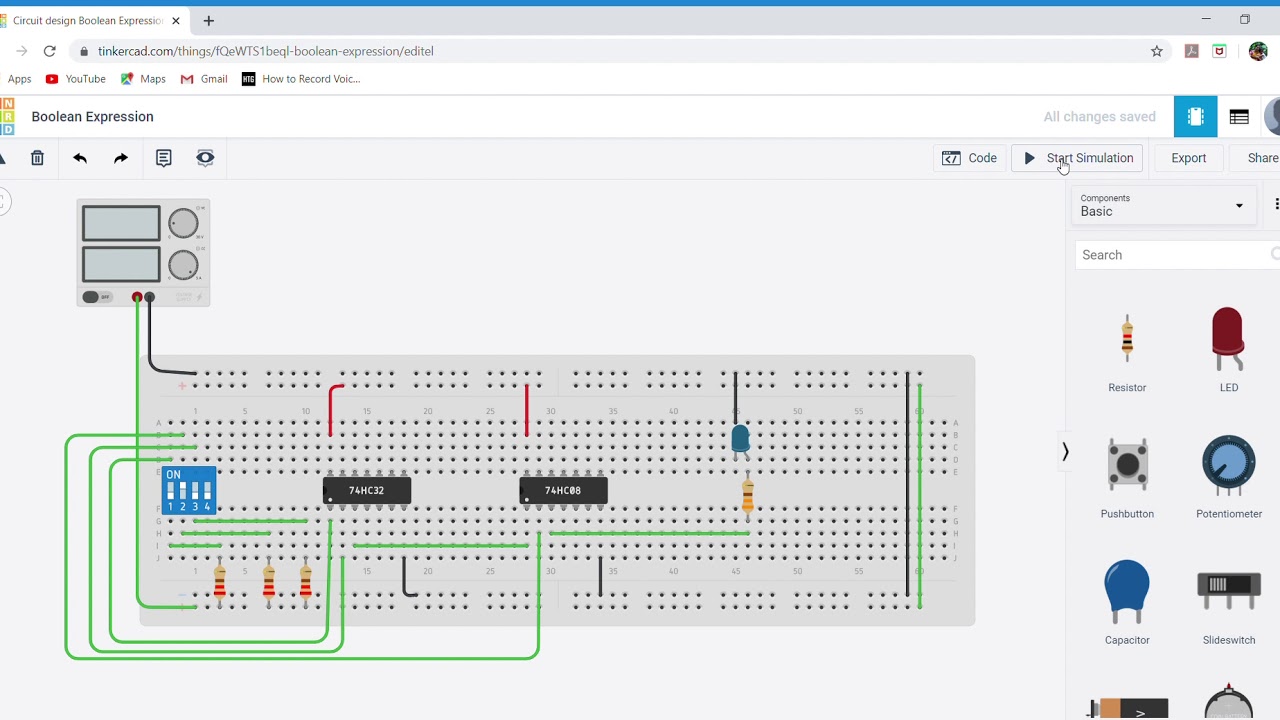Open Tinkercad logo home link
This screenshot has width=1280, height=720.
(x=7, y=117)
